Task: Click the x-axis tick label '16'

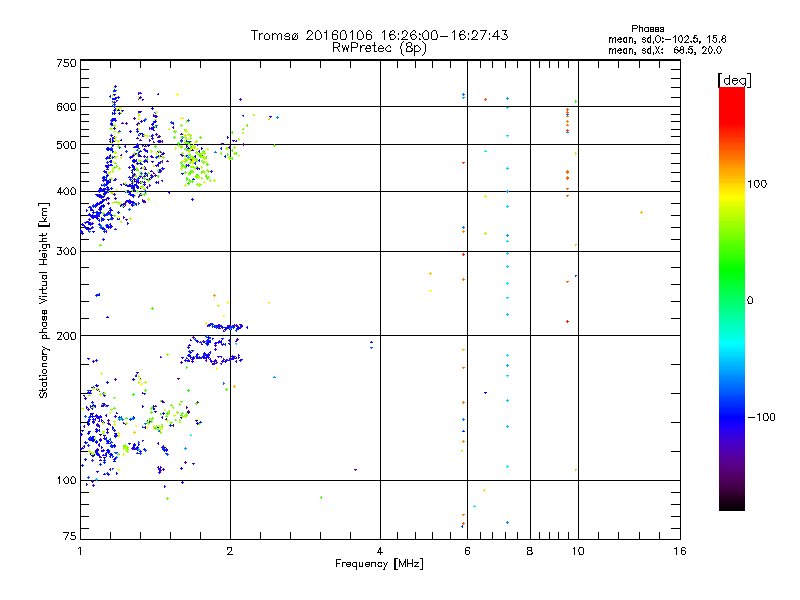Action: click(x=680, y=551)
